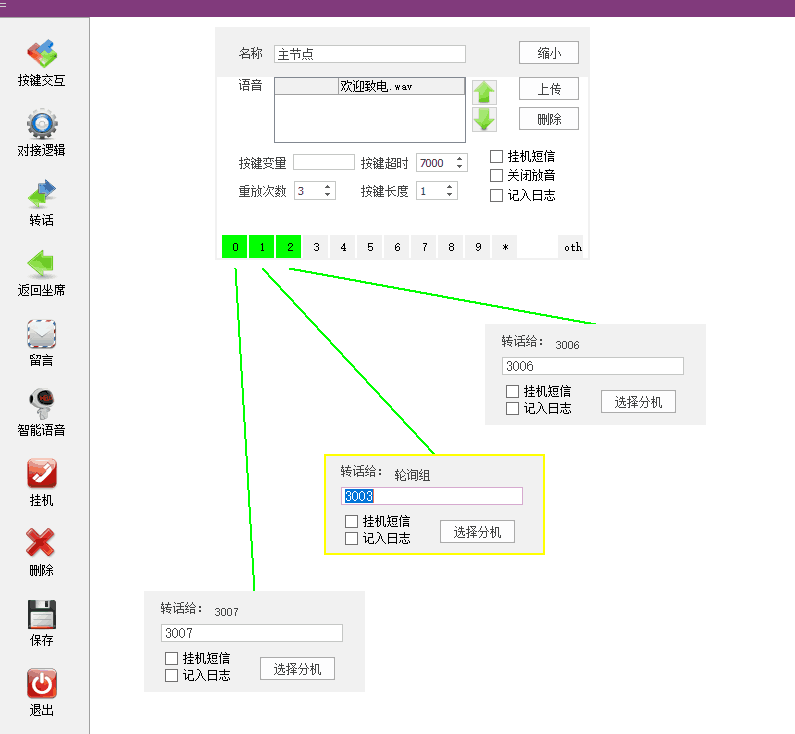Select key 5 in the key row

tap(370, 247)
